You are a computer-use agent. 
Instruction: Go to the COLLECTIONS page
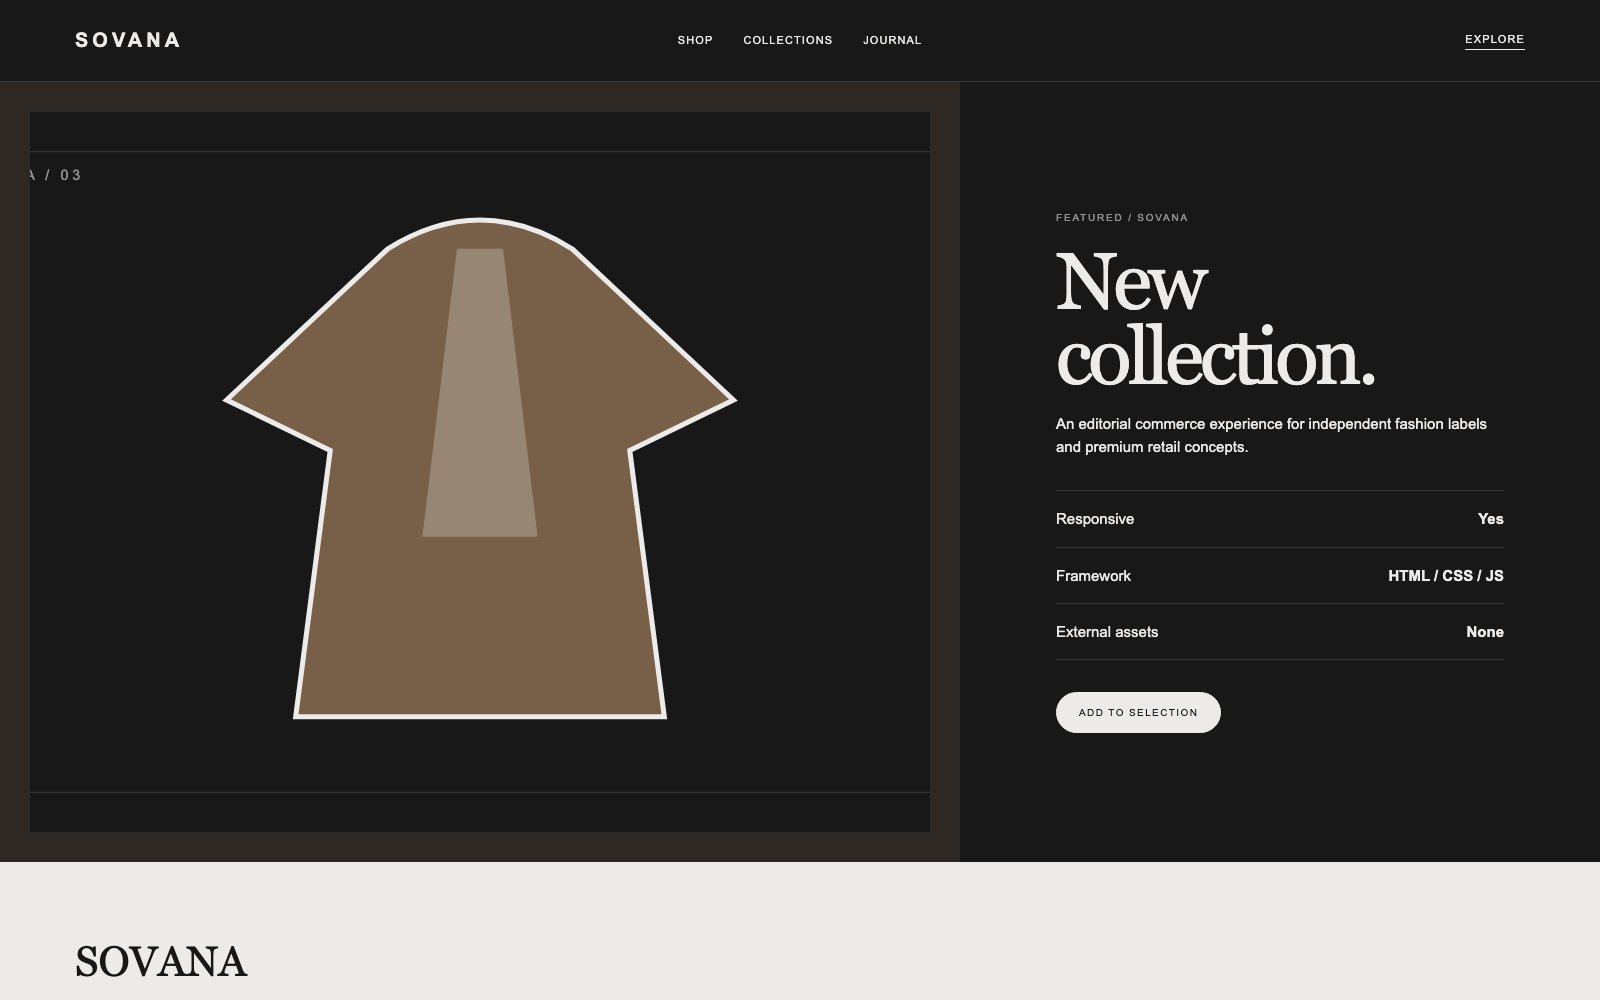click(788, 40)
